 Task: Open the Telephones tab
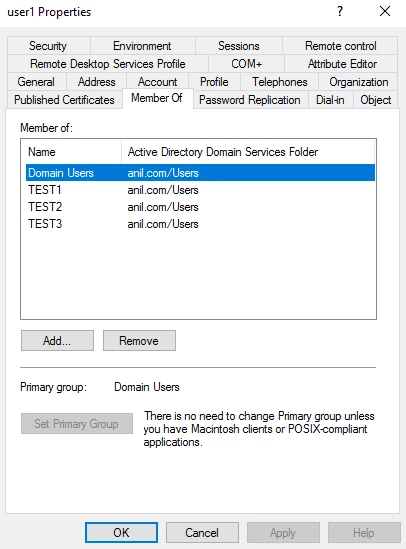pos(279,82)
